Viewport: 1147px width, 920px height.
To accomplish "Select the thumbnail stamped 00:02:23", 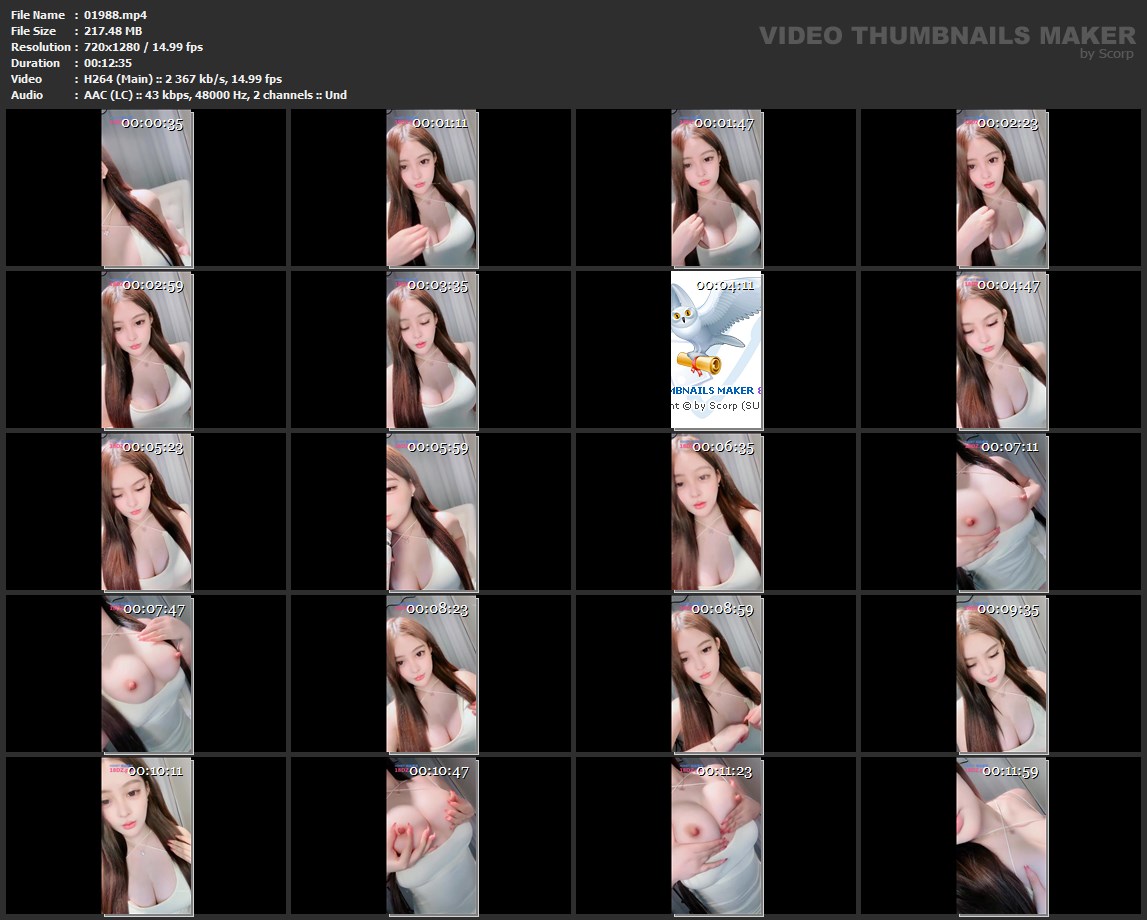I will pyautogui.click(x=1002, y=188).
